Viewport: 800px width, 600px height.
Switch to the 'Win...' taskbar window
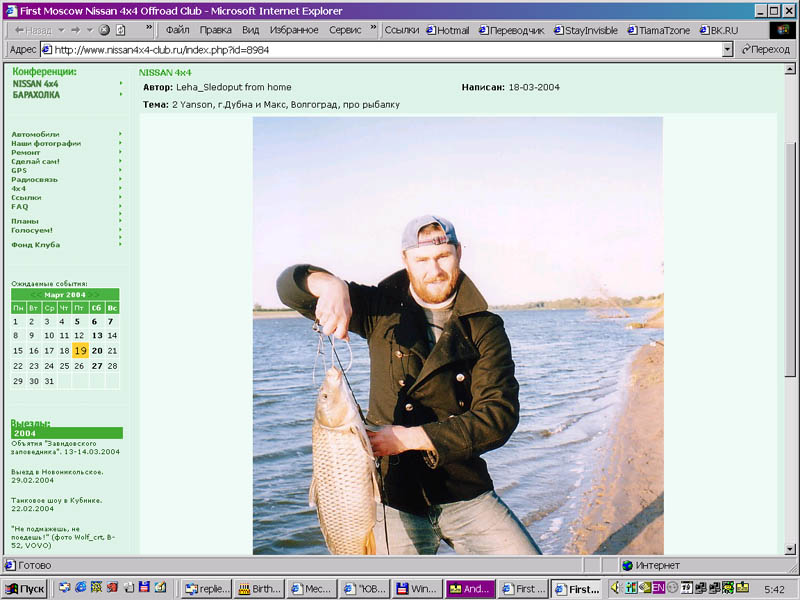point(417,588)
